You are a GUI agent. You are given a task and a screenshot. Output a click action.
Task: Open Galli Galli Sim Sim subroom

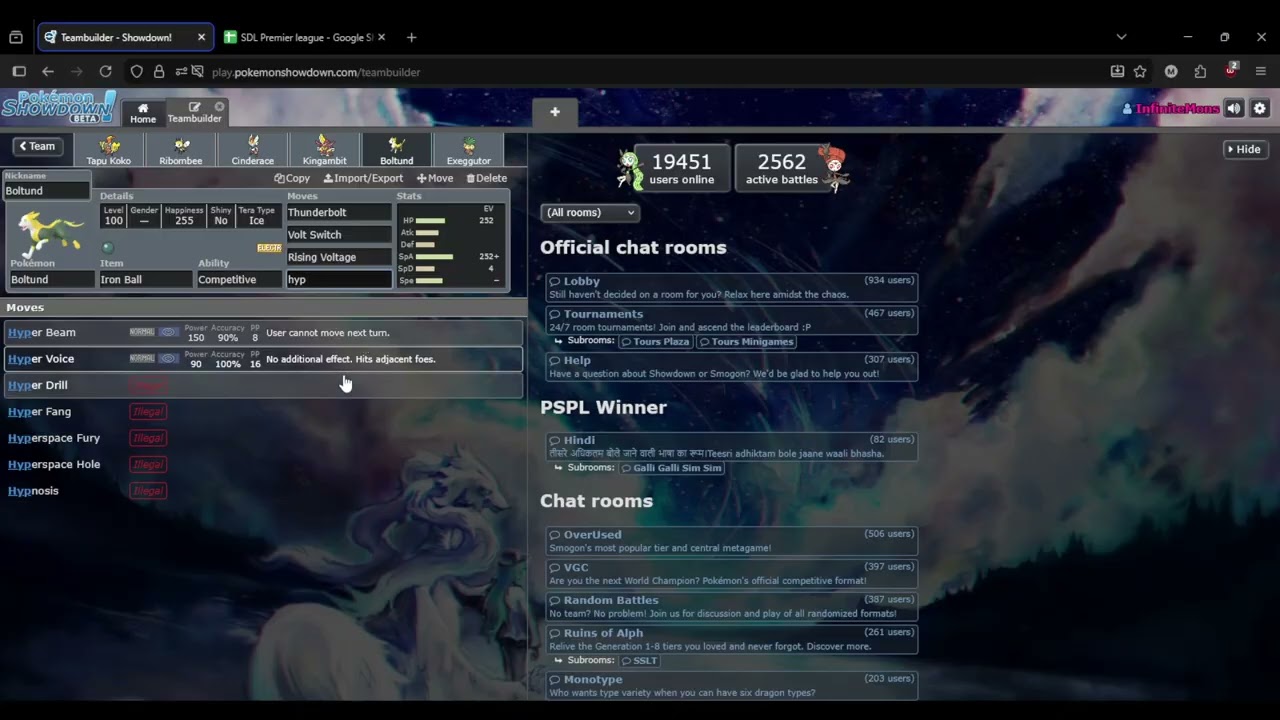click(671, 468)
